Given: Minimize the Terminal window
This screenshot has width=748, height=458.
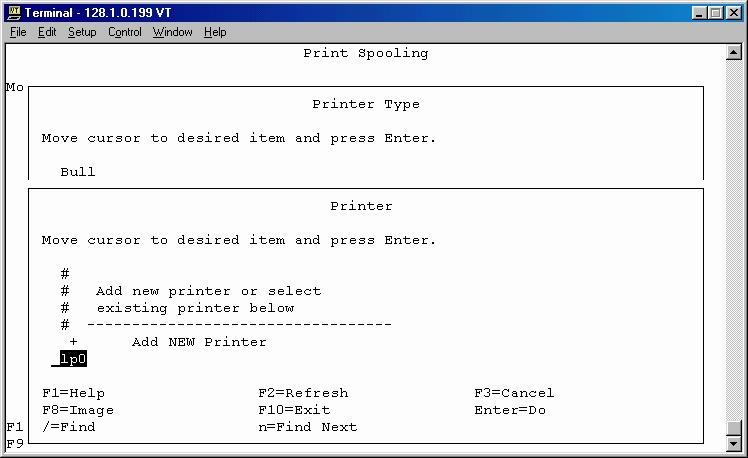Looking at the screenshot, I should pyautogui.click(x=699, y=13).
